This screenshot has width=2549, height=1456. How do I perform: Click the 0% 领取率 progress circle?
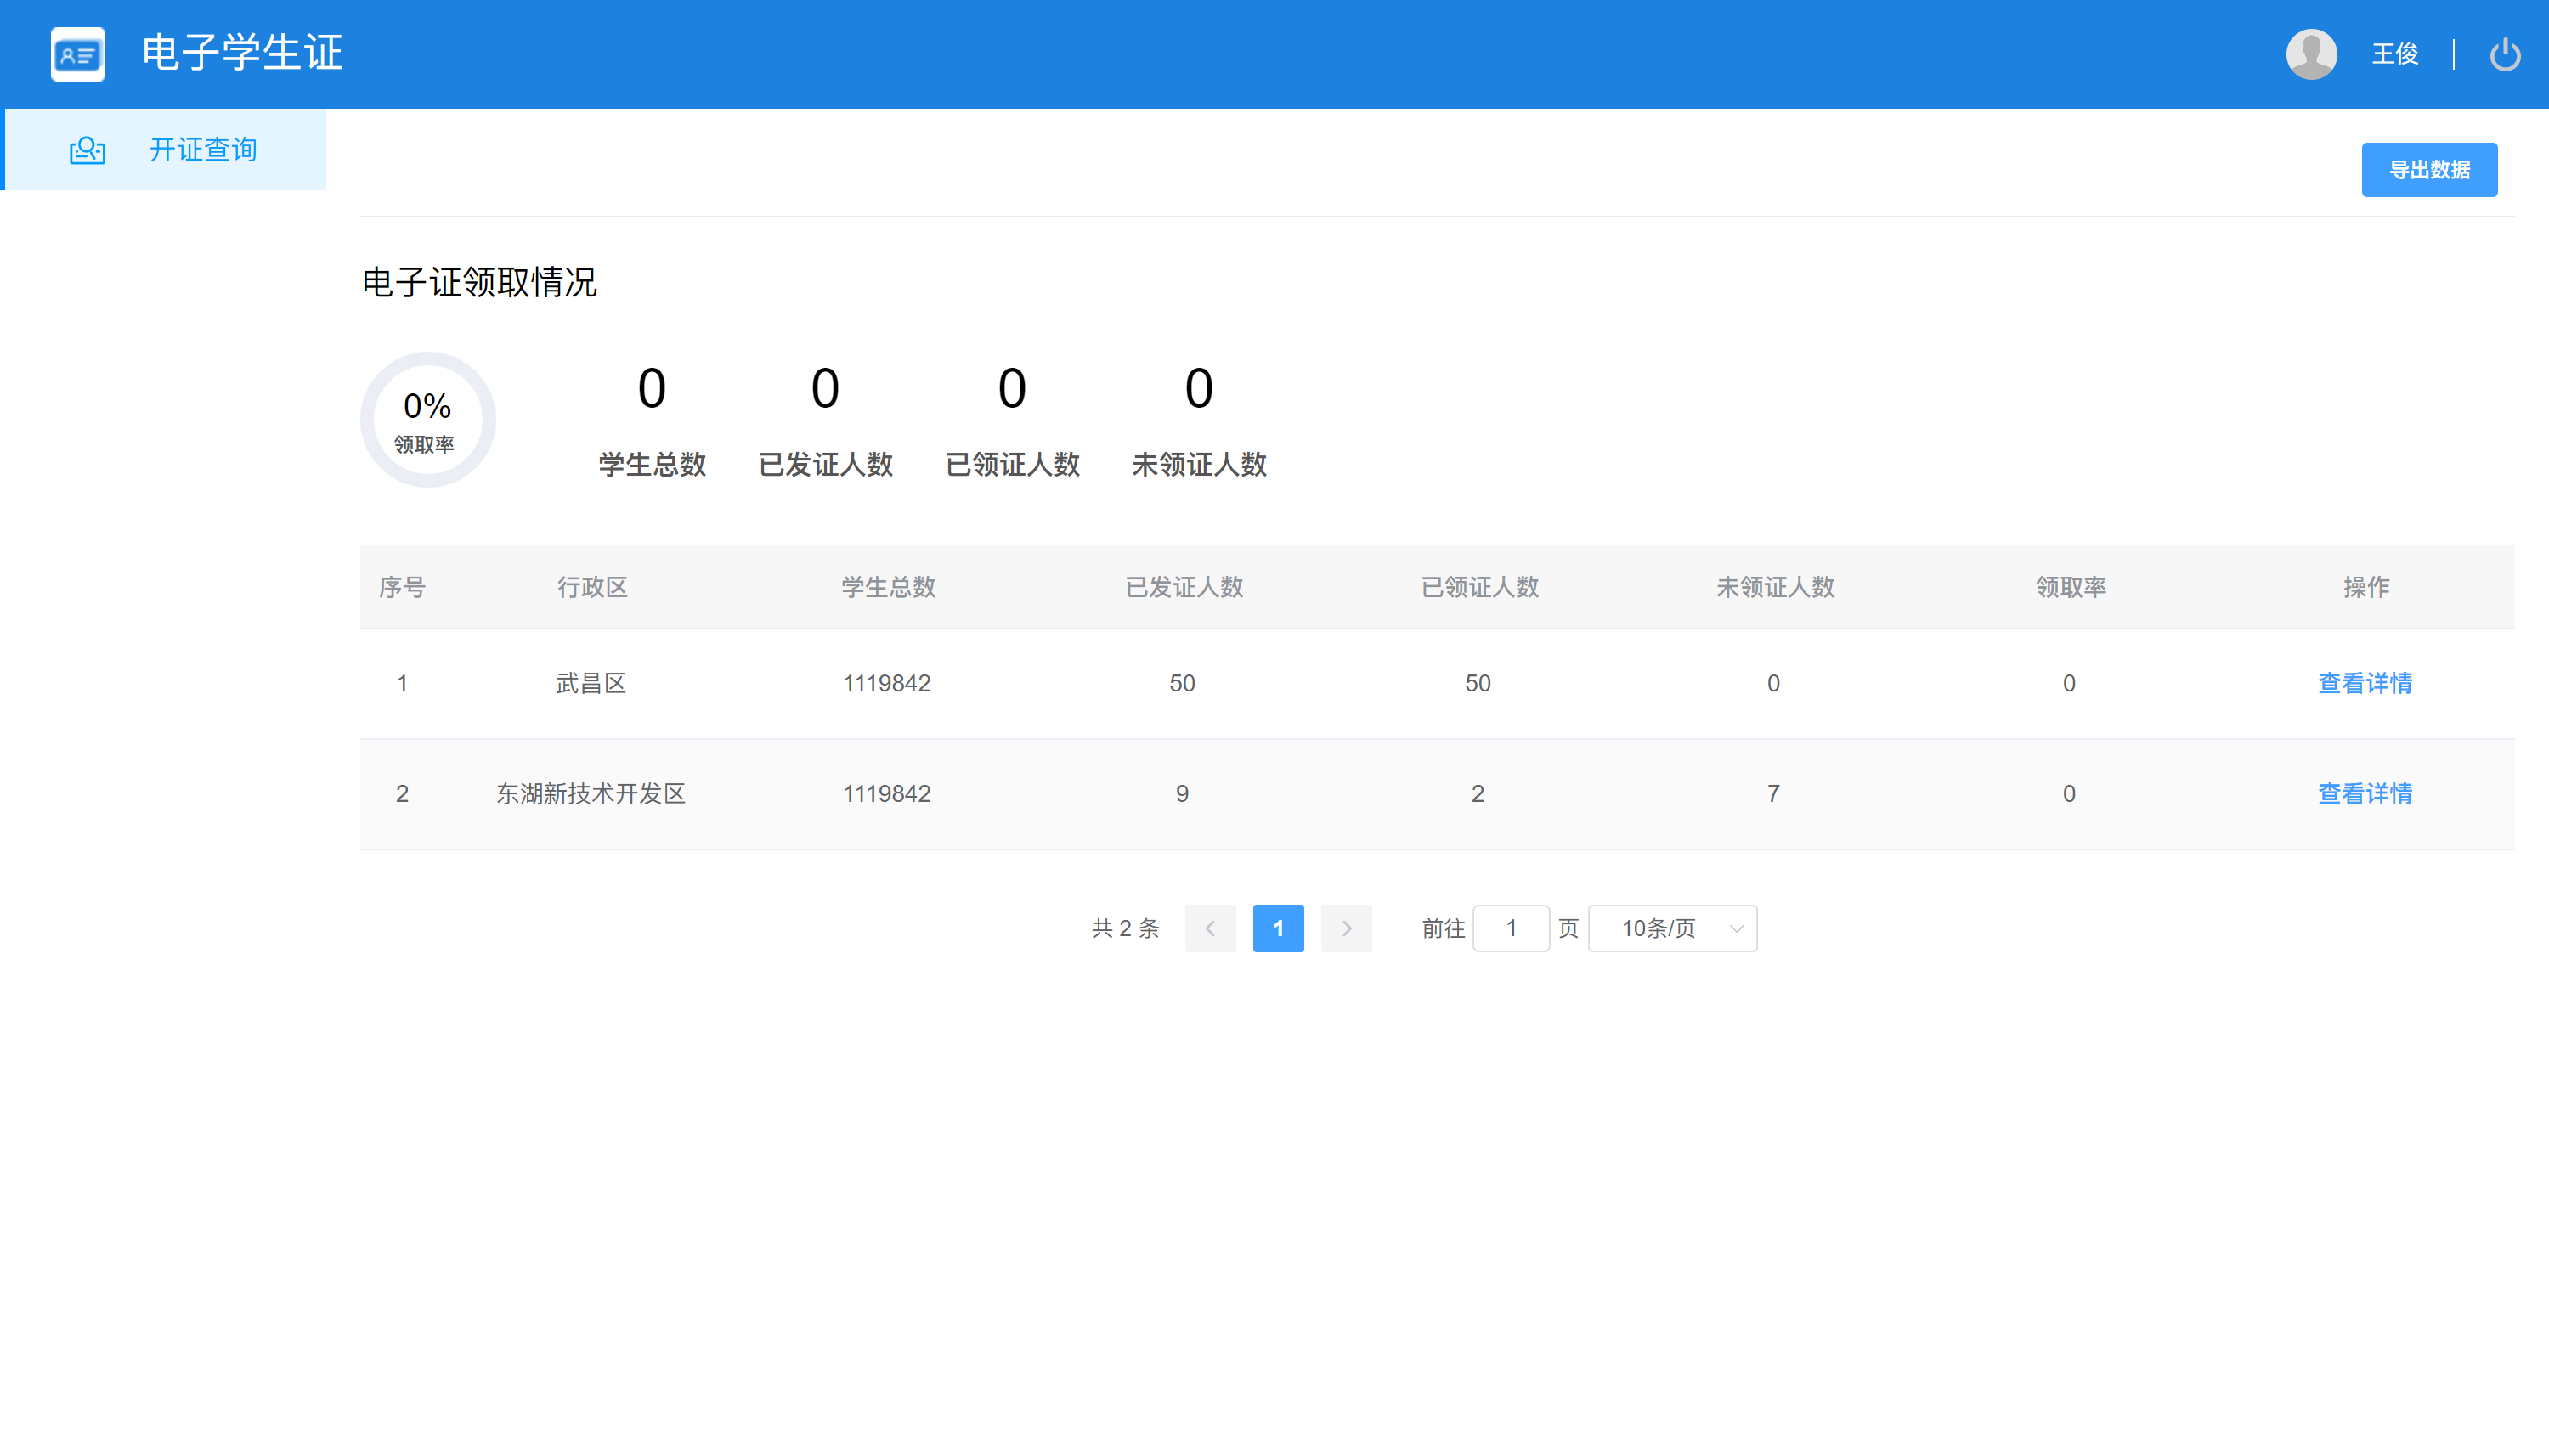[x=428, y=420]
